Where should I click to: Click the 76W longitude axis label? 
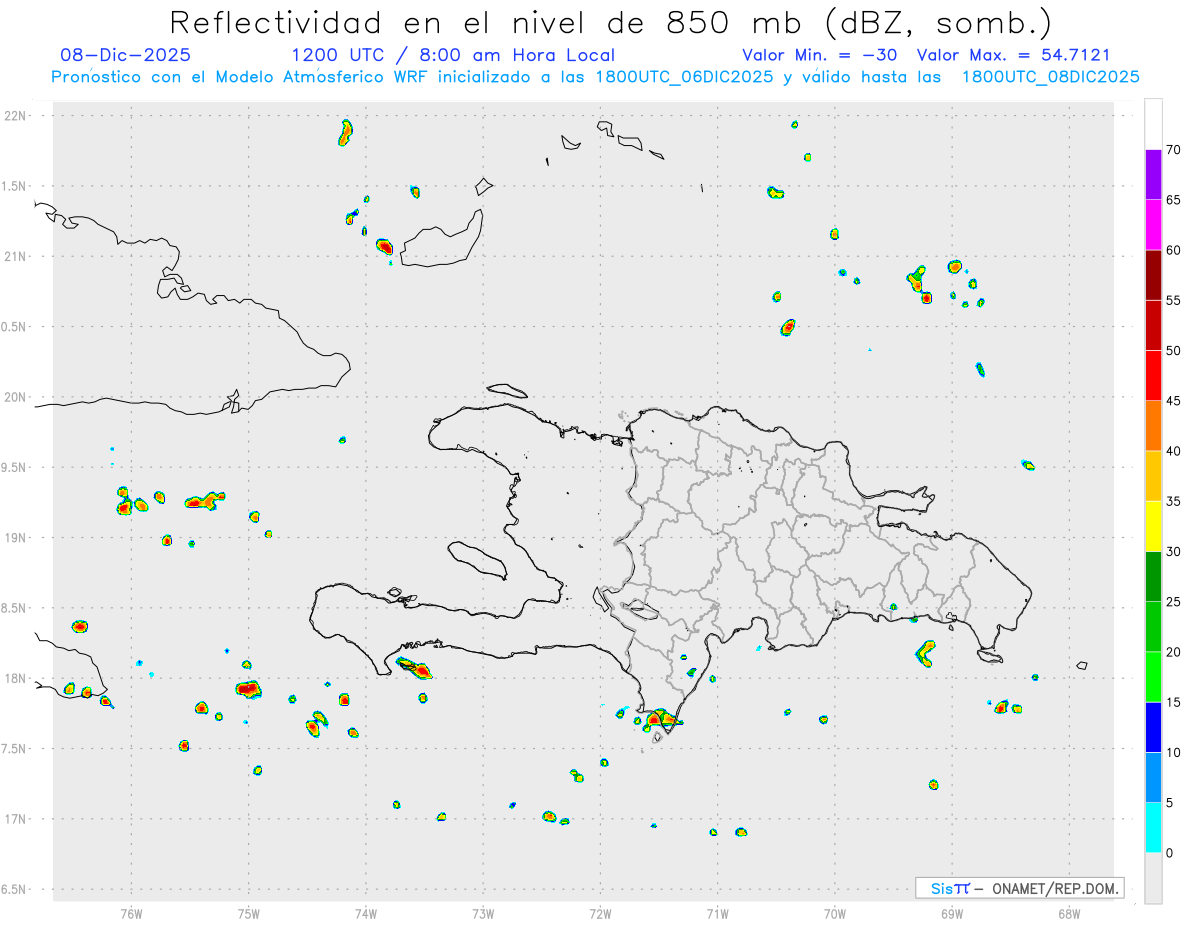tap(131, 913)
